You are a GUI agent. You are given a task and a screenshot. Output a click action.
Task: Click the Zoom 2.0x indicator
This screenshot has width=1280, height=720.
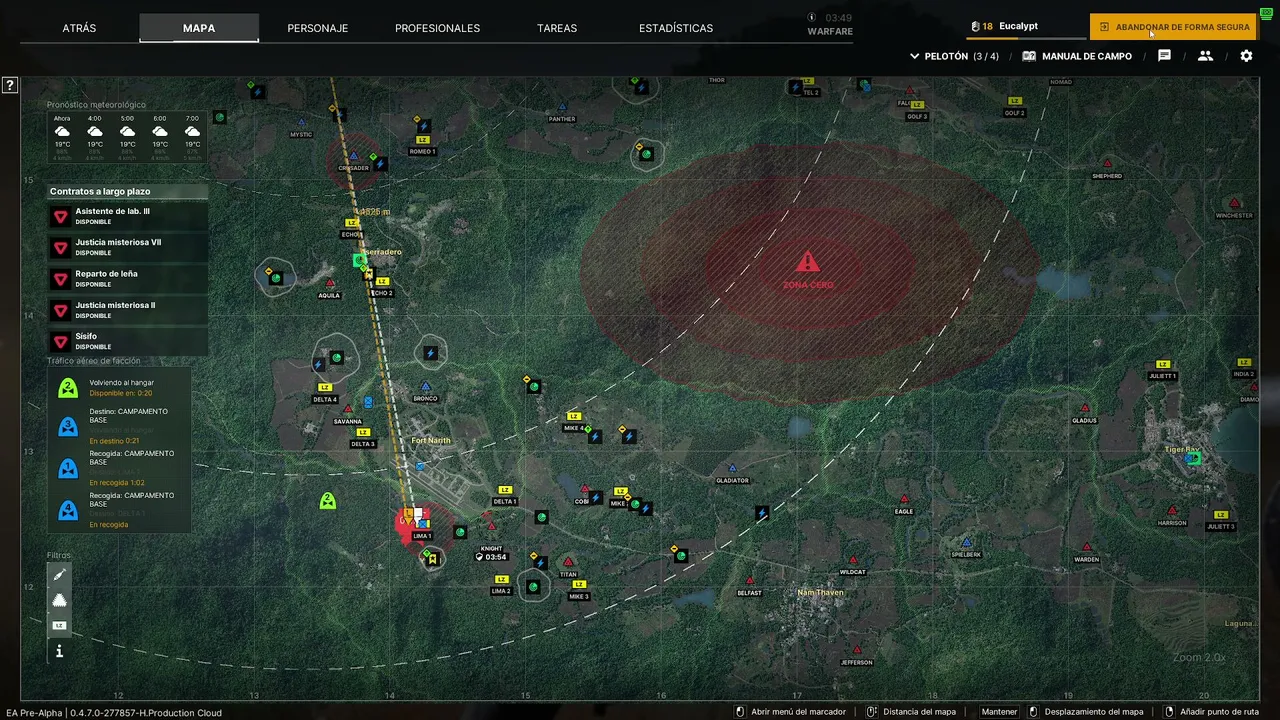click(1199, 658)
